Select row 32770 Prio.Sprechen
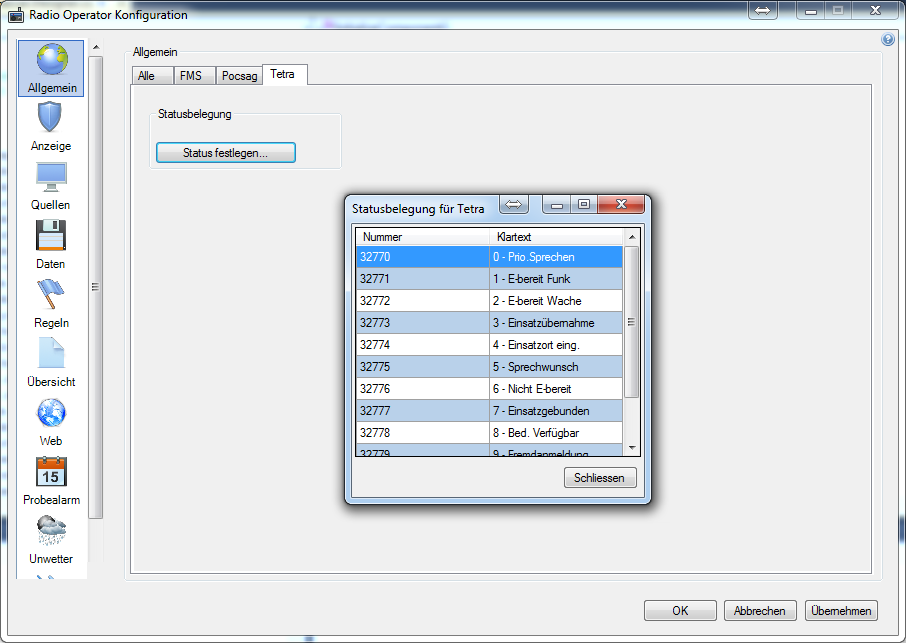 [x=489, y=257]
